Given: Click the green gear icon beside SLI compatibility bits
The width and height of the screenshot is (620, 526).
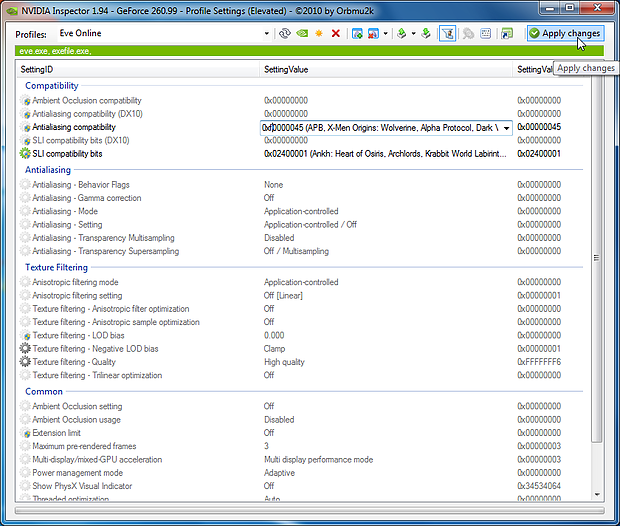Looking at the screenshot, I should tap(25, 153).
